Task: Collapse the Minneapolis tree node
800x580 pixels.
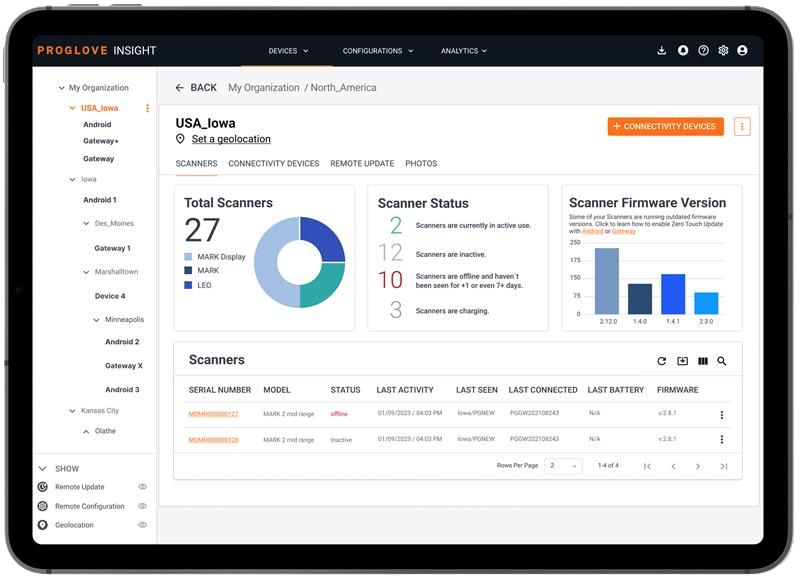Action: click(96, 320)
